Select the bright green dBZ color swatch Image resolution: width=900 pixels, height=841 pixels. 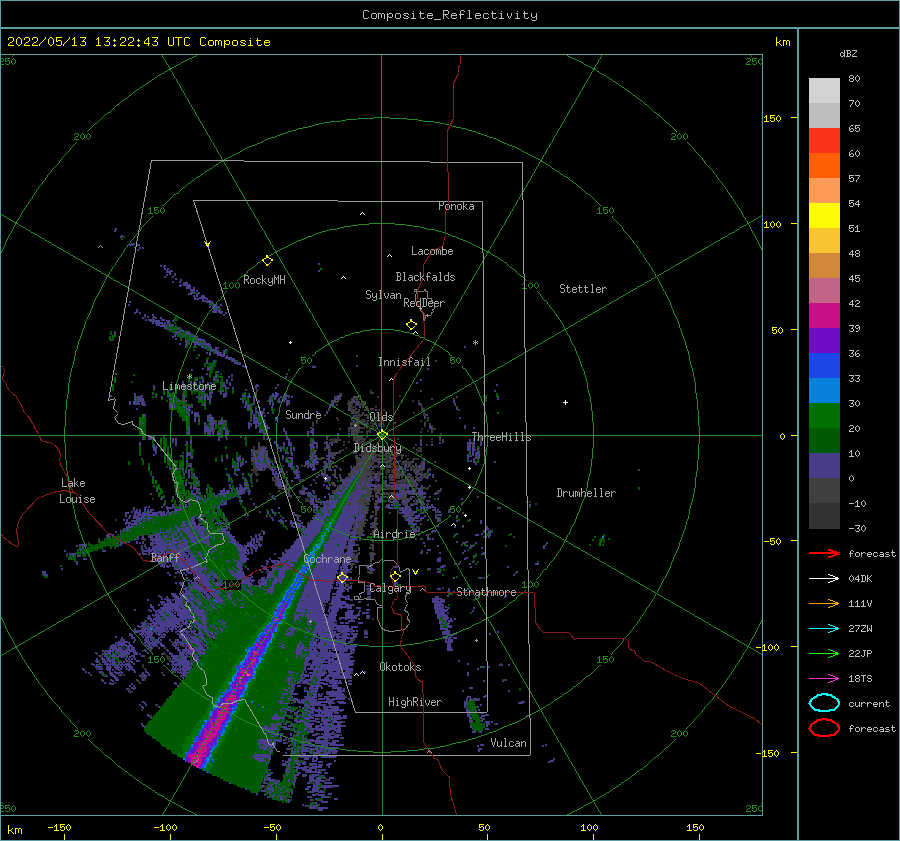click(x=824, y=416)
